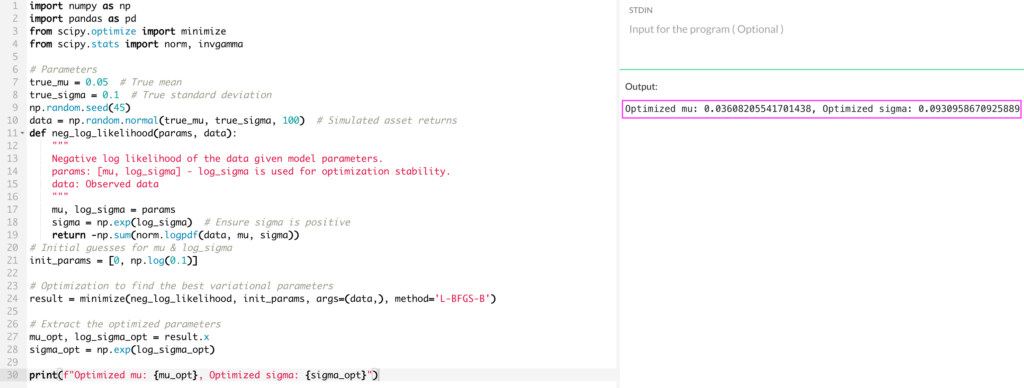Image resolution: width=1024 pixels, height=388 pixels.
Task: Click the '# Initial guesses' comment line
Action: click(x=131, y=248)
